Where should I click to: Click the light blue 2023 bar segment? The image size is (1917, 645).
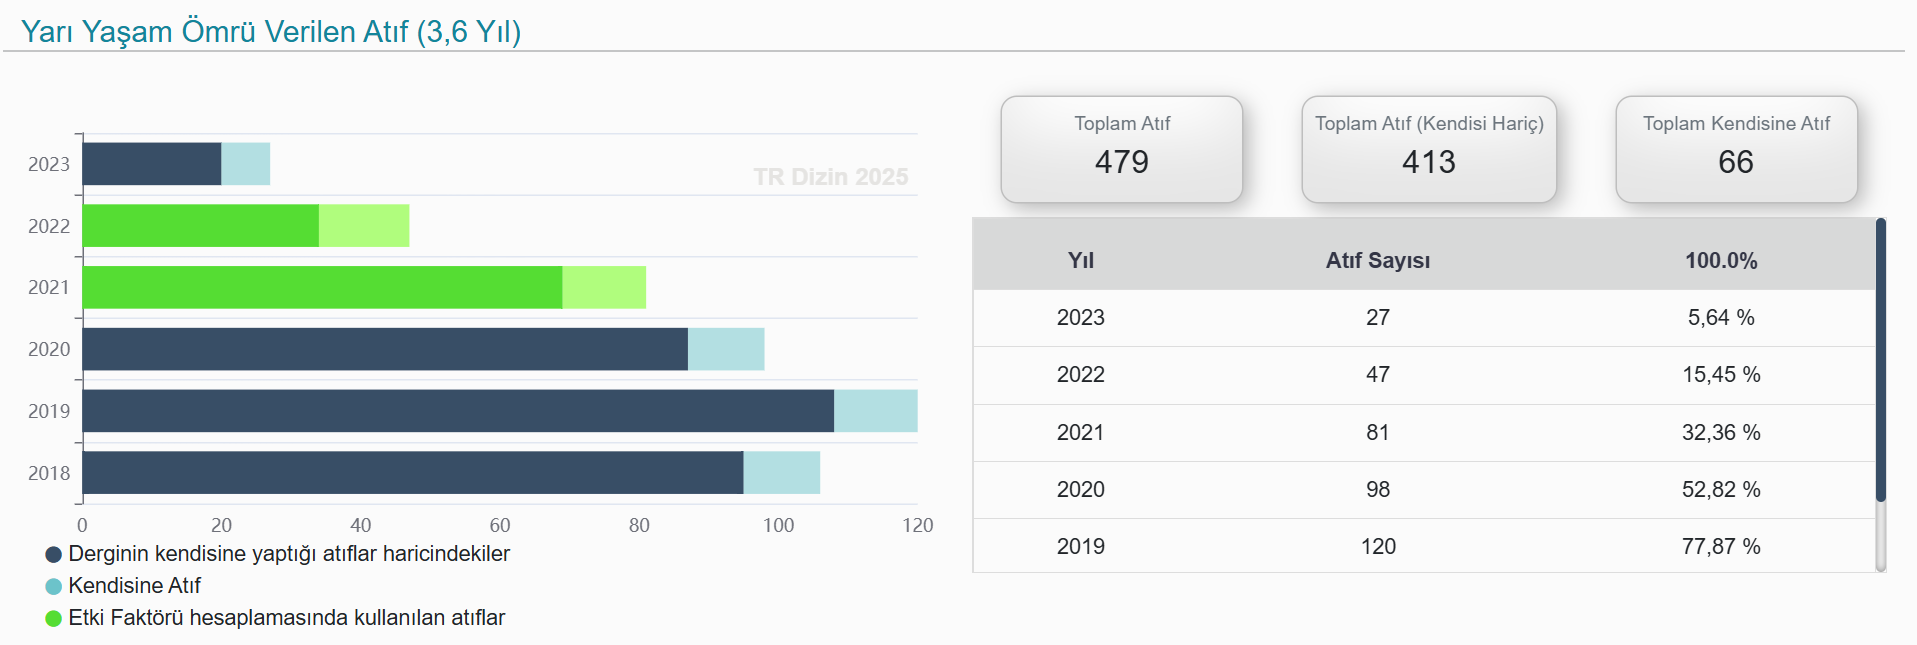pos(246,164)
